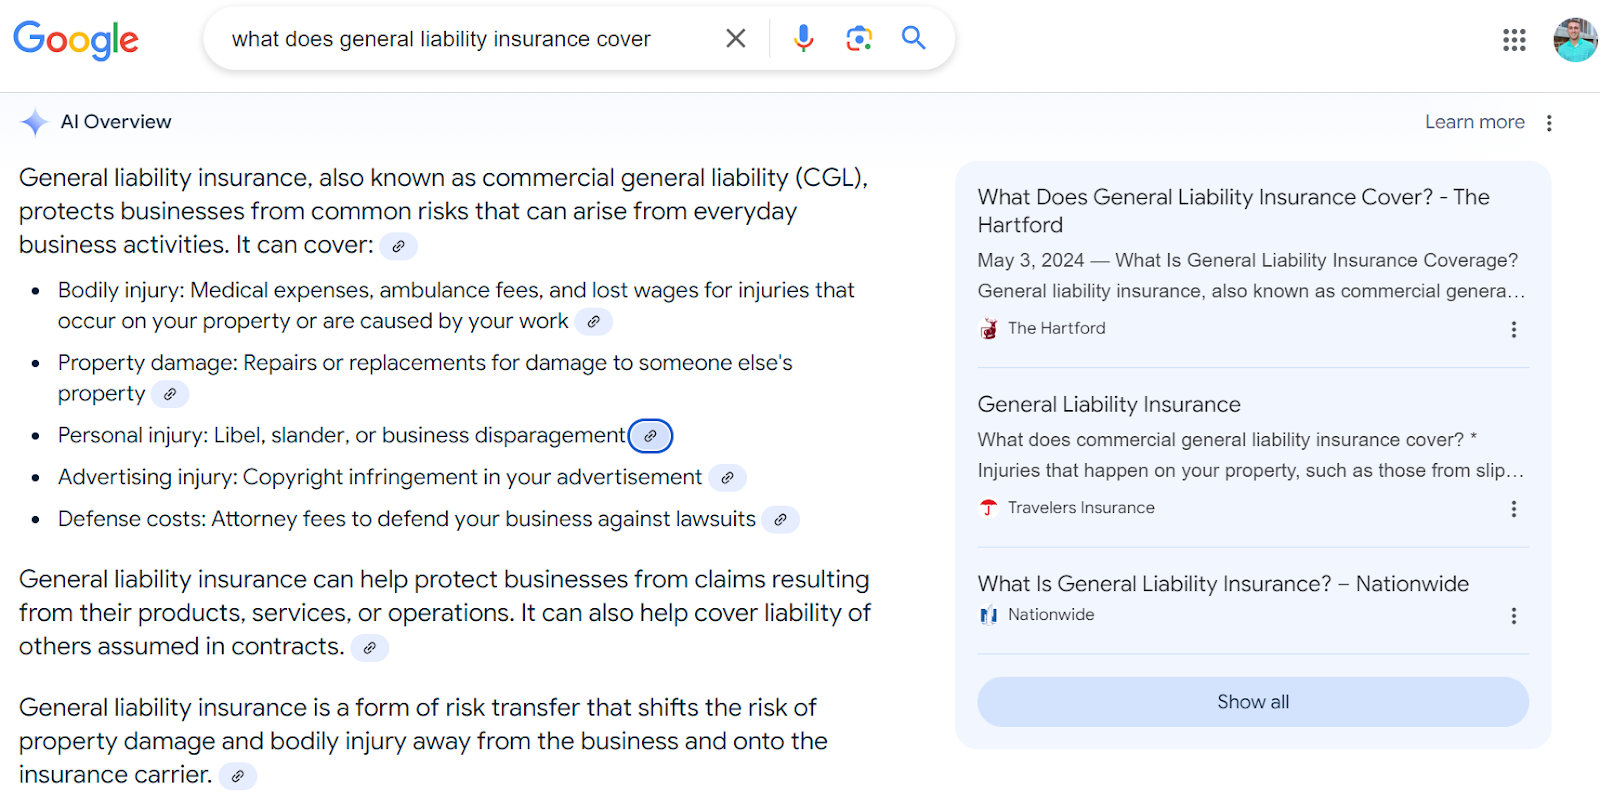The height and width of the screenshot is (793, 1600).
Task: Open AI Overview three-dot options menu
Action: 1549,123
